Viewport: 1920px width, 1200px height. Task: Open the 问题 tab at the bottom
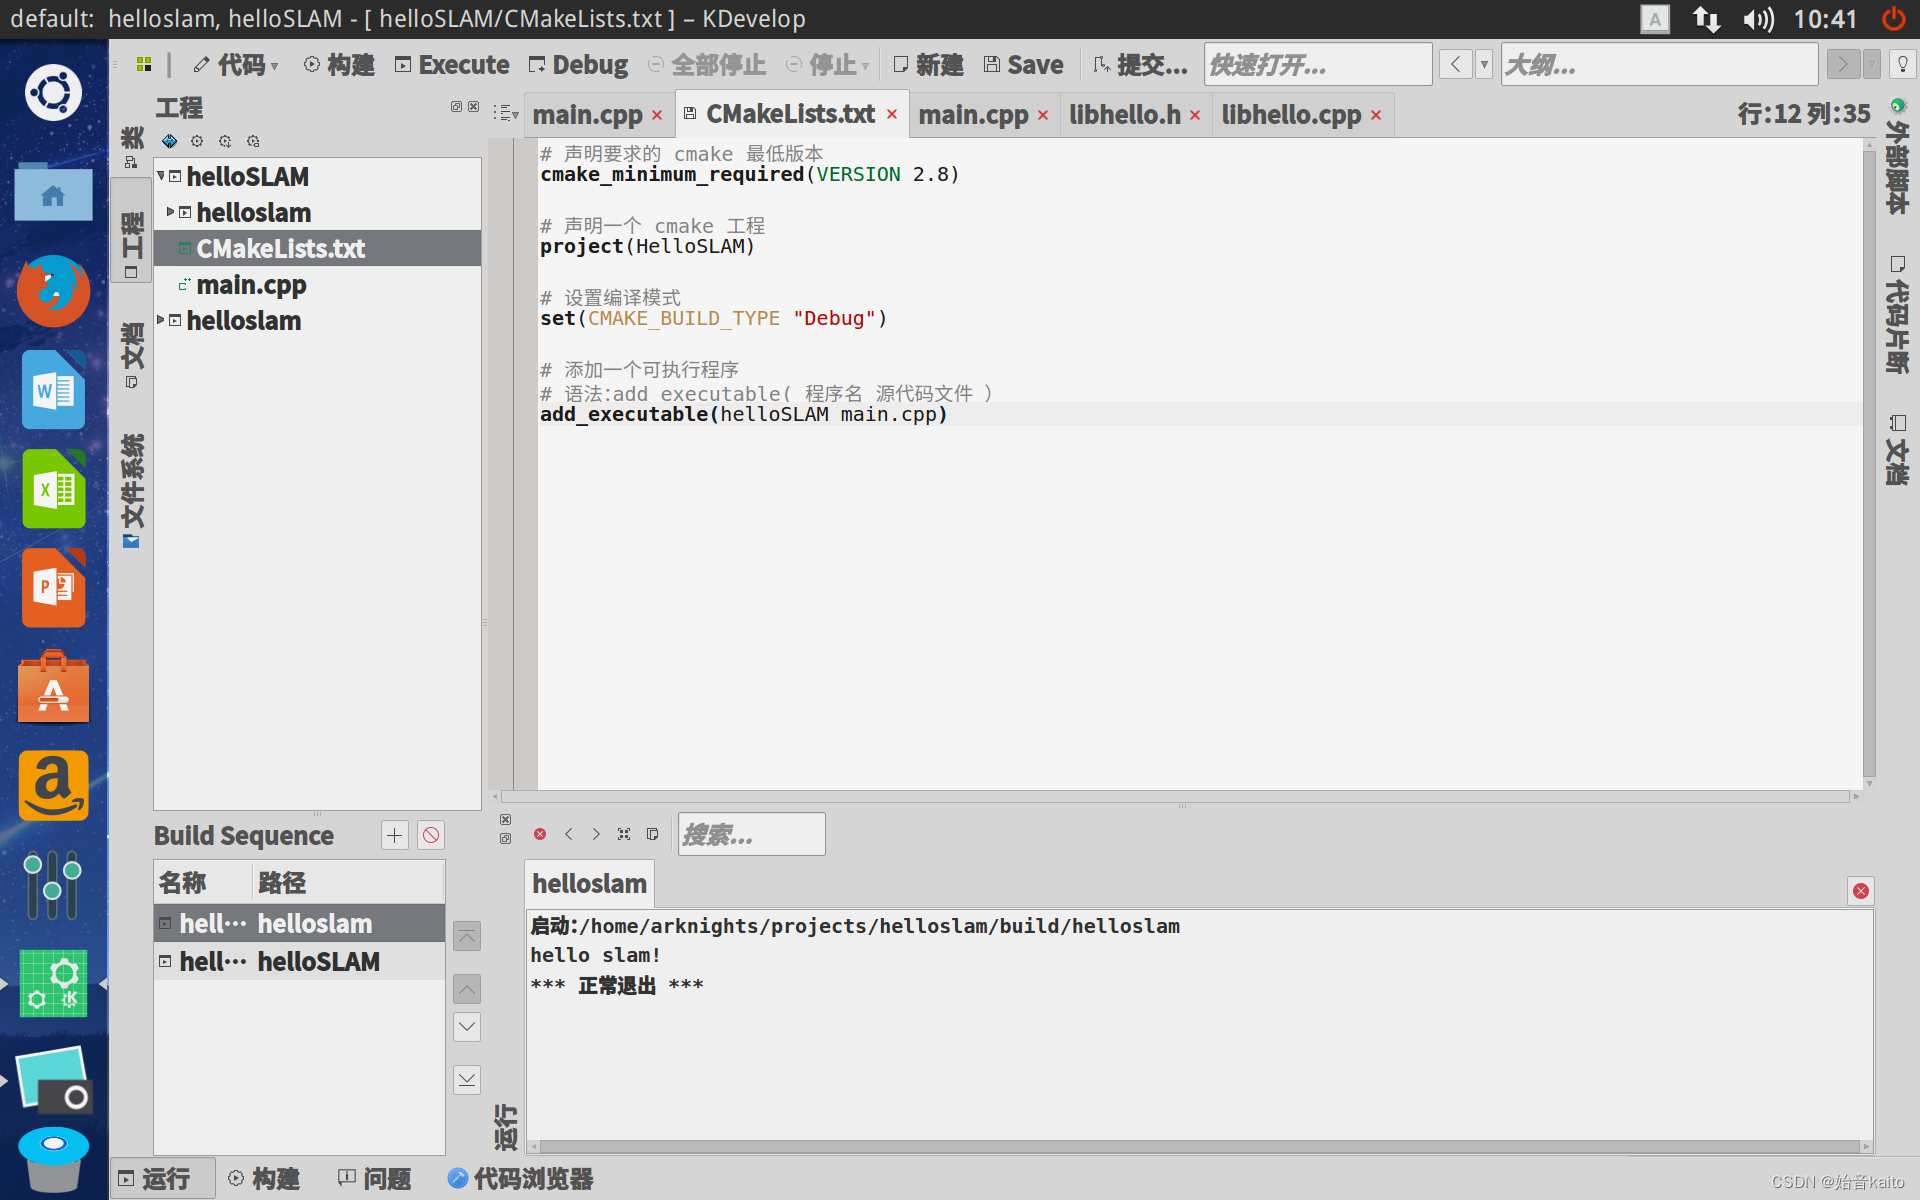(x=375, y=1178)
